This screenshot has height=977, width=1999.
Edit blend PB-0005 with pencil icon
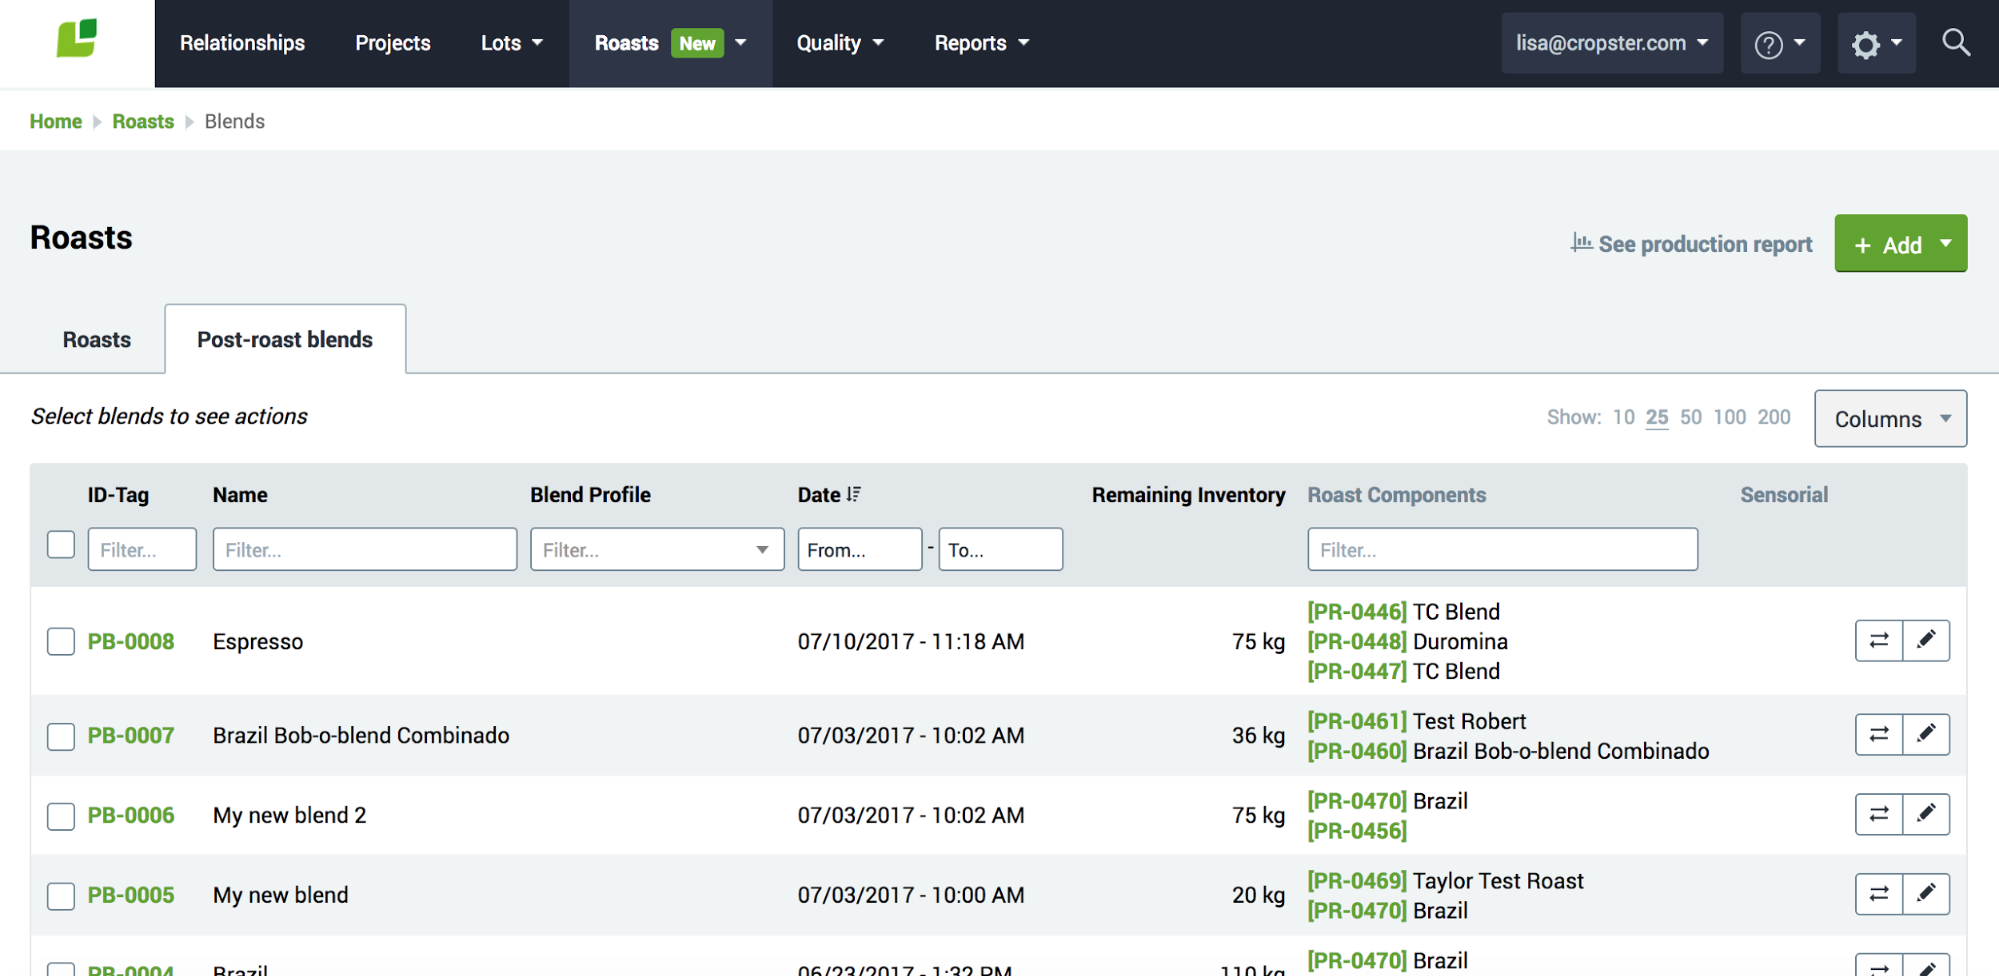pyautogui.click(x=1926, y=895)
